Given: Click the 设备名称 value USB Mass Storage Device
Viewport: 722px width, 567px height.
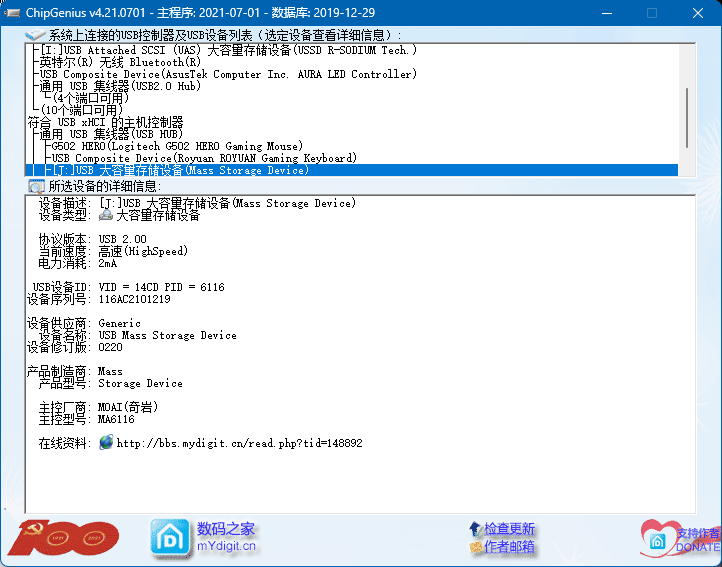Looking at the screenshot, I should [168, 335].
